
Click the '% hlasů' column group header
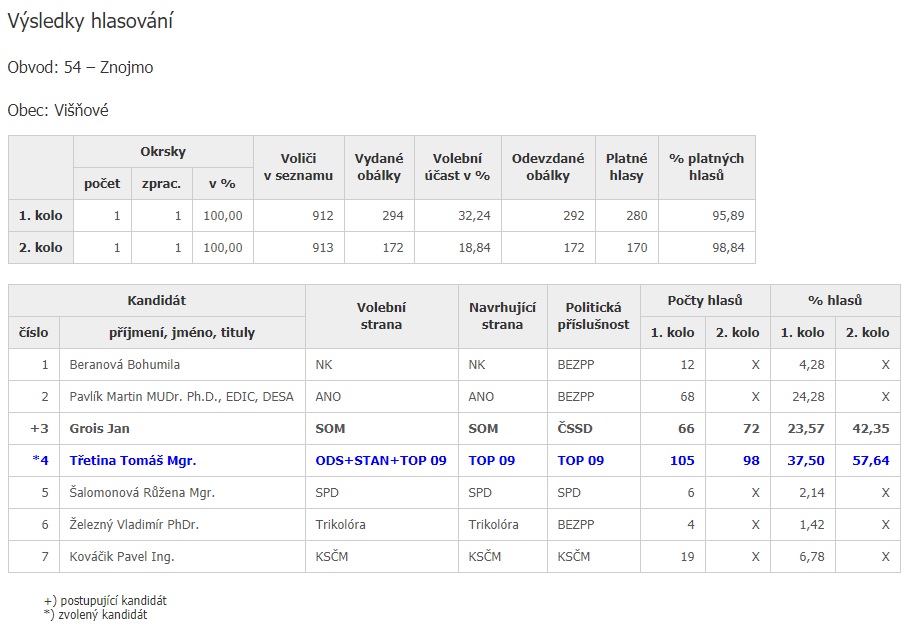835,301
